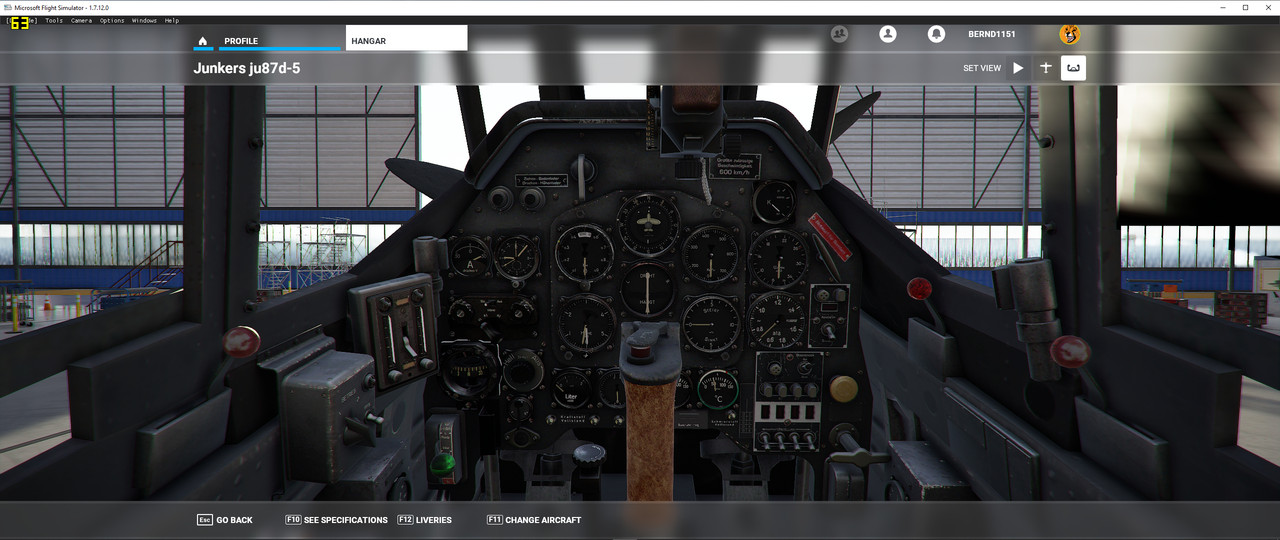Image resolution: width=1280 pixels, height=540 pixels.
Task: Open the Help menu
Action: click(172, 20)
